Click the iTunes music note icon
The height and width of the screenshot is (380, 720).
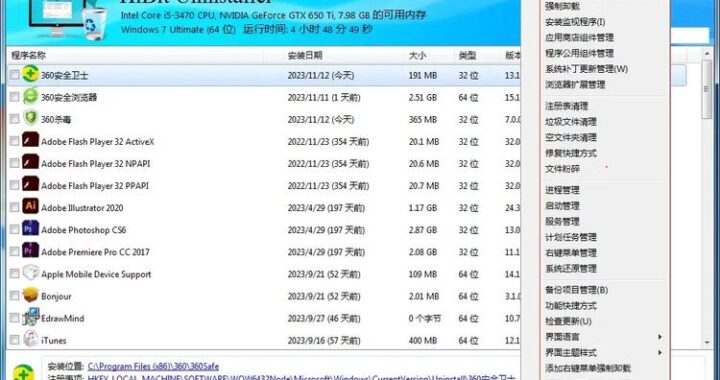tap(30, 339)
